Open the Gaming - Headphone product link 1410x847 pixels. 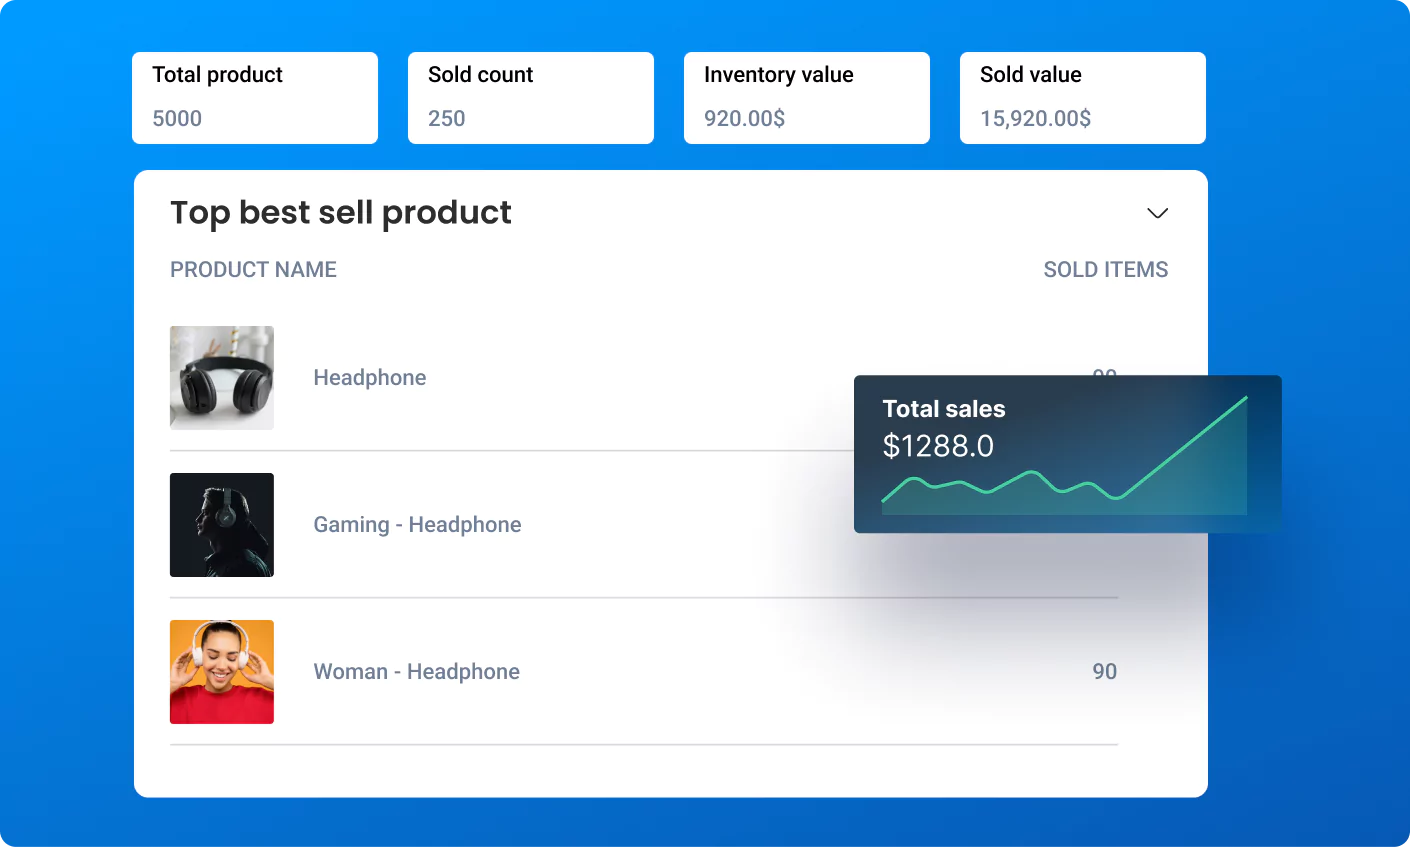[417, 525]
